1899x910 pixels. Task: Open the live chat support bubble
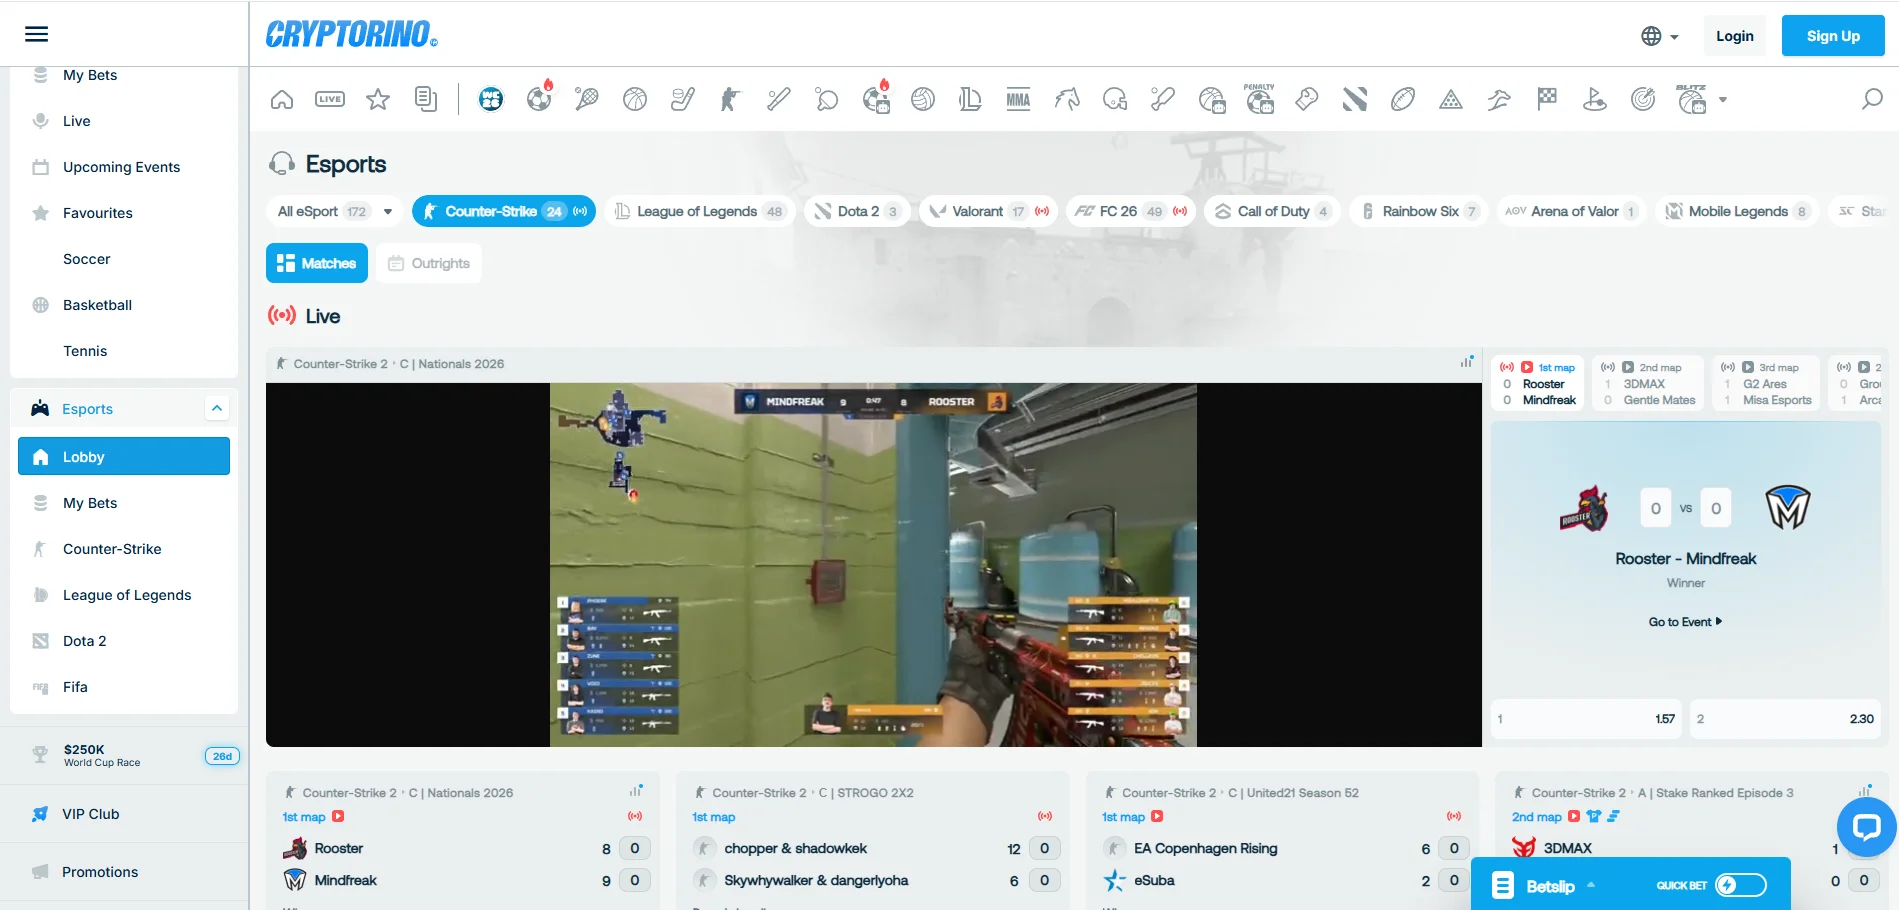[1866, 827]
